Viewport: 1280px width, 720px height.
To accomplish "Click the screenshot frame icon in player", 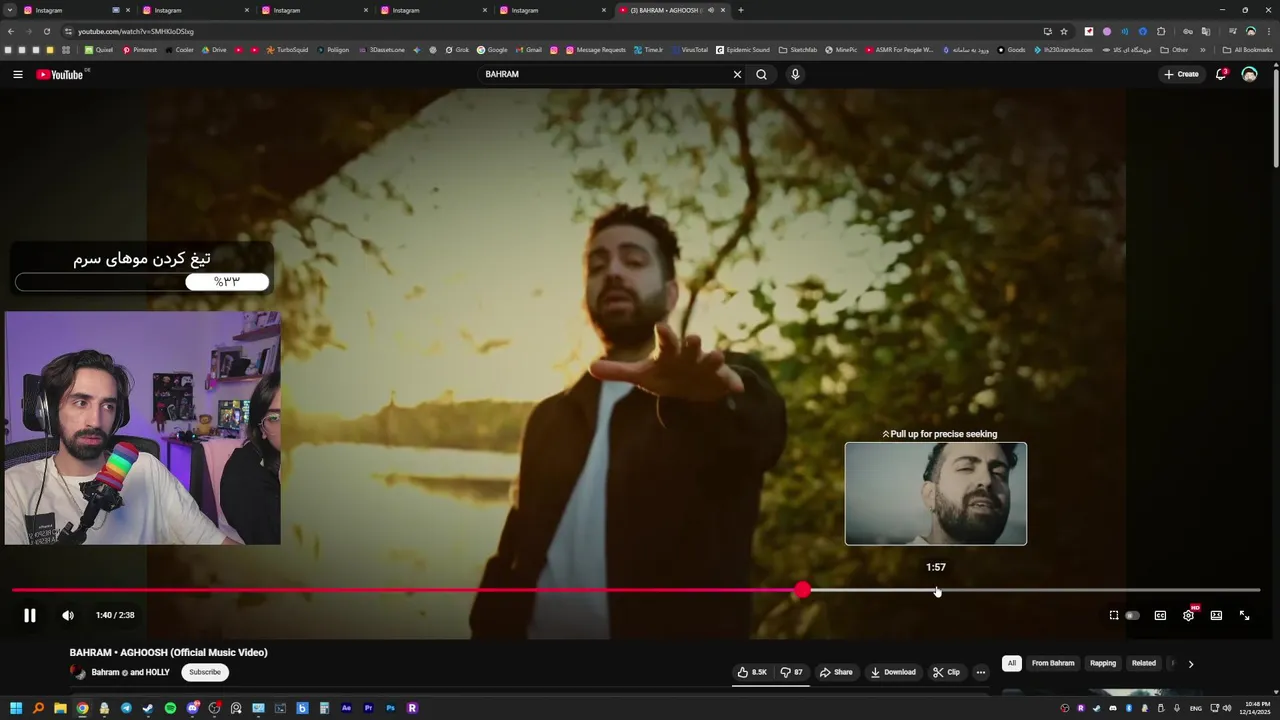I will (1114, 616).
